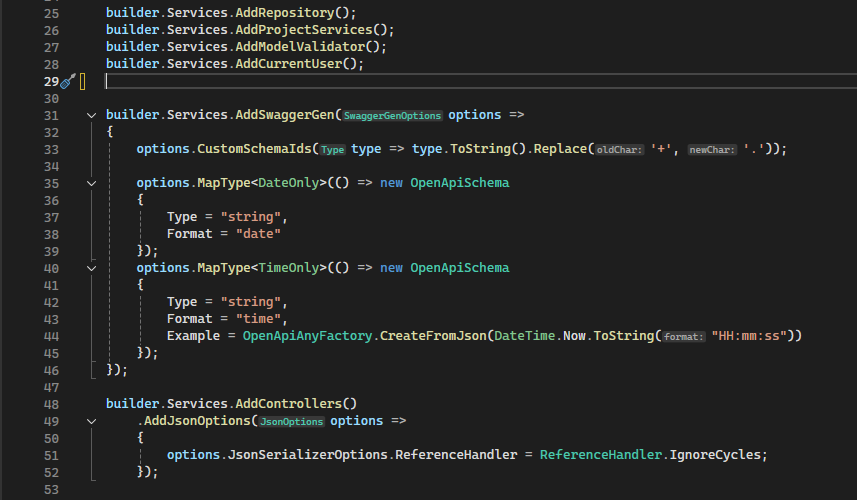Screen dimensions: 857x500
Task: Click AddJsonOptions on line 49
Action: tap(197, 421)
